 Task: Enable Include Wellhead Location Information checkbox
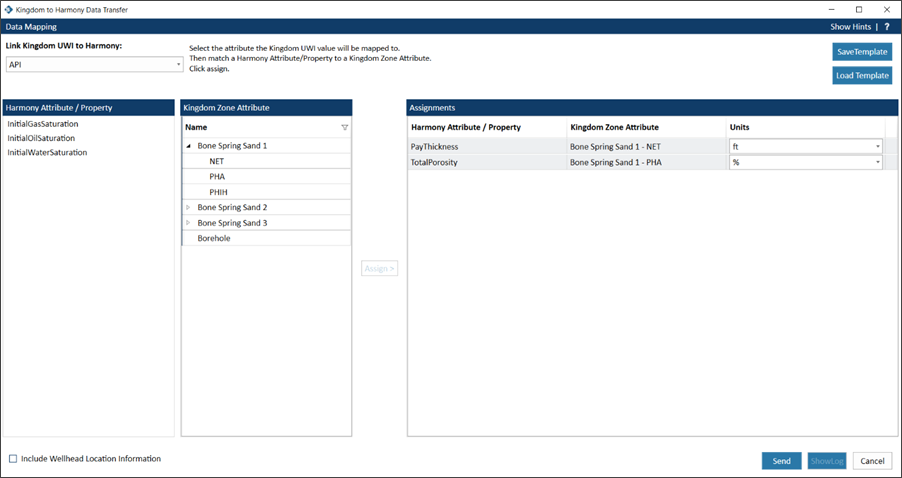13,459
